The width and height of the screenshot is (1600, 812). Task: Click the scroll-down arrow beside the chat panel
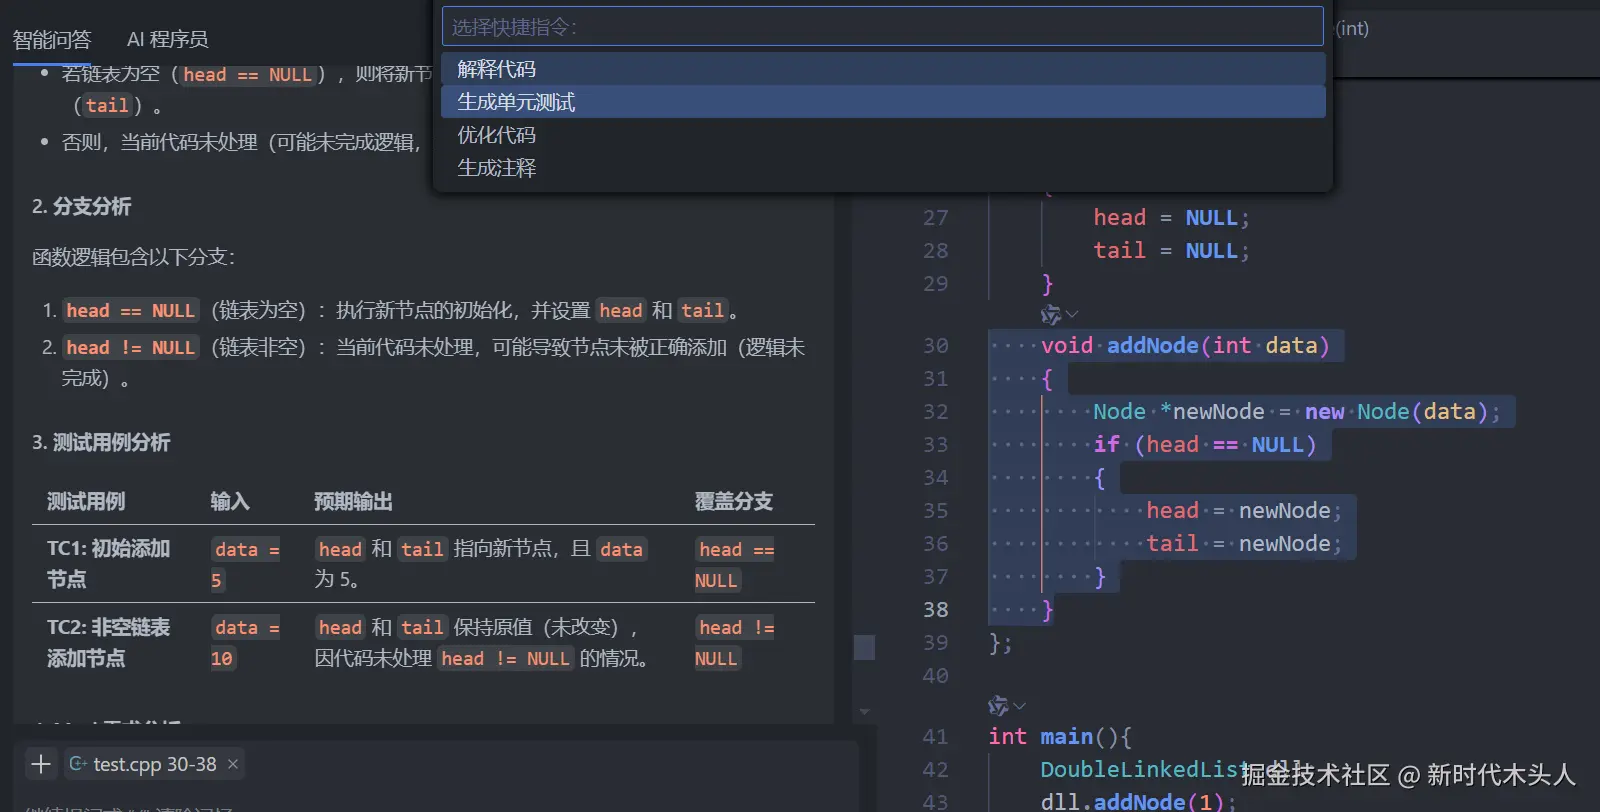(x=864, y=712)
